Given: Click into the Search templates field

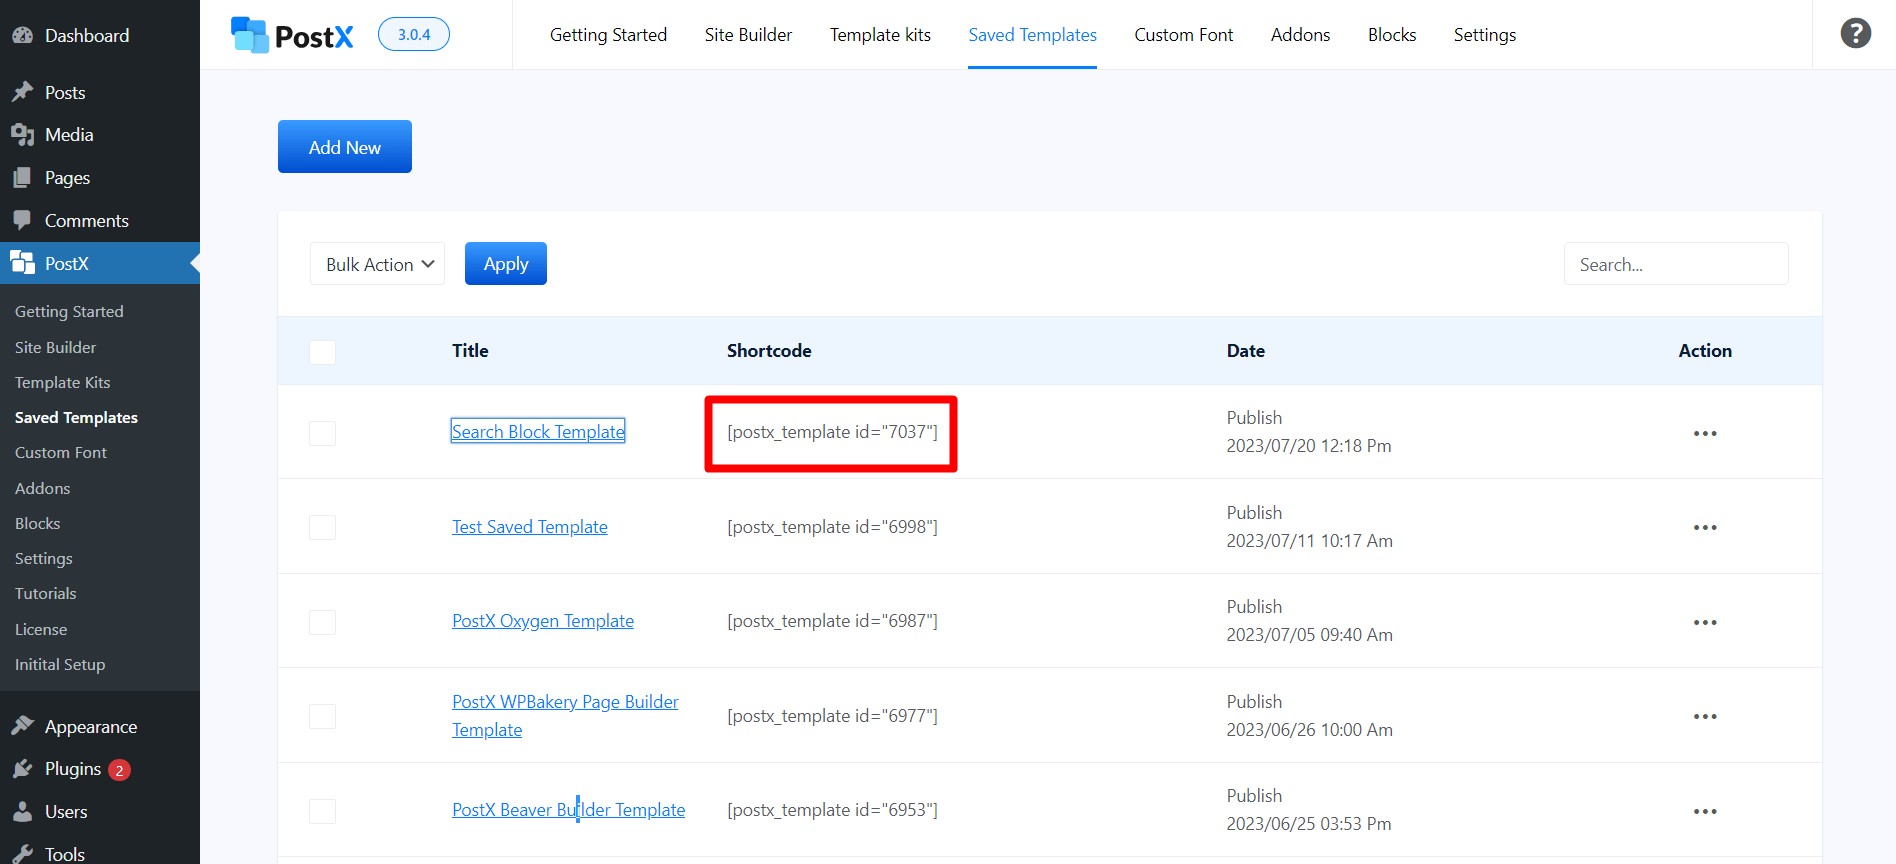Looking at the screenshot, I should pyautogui.click(x=1676, y=264).
